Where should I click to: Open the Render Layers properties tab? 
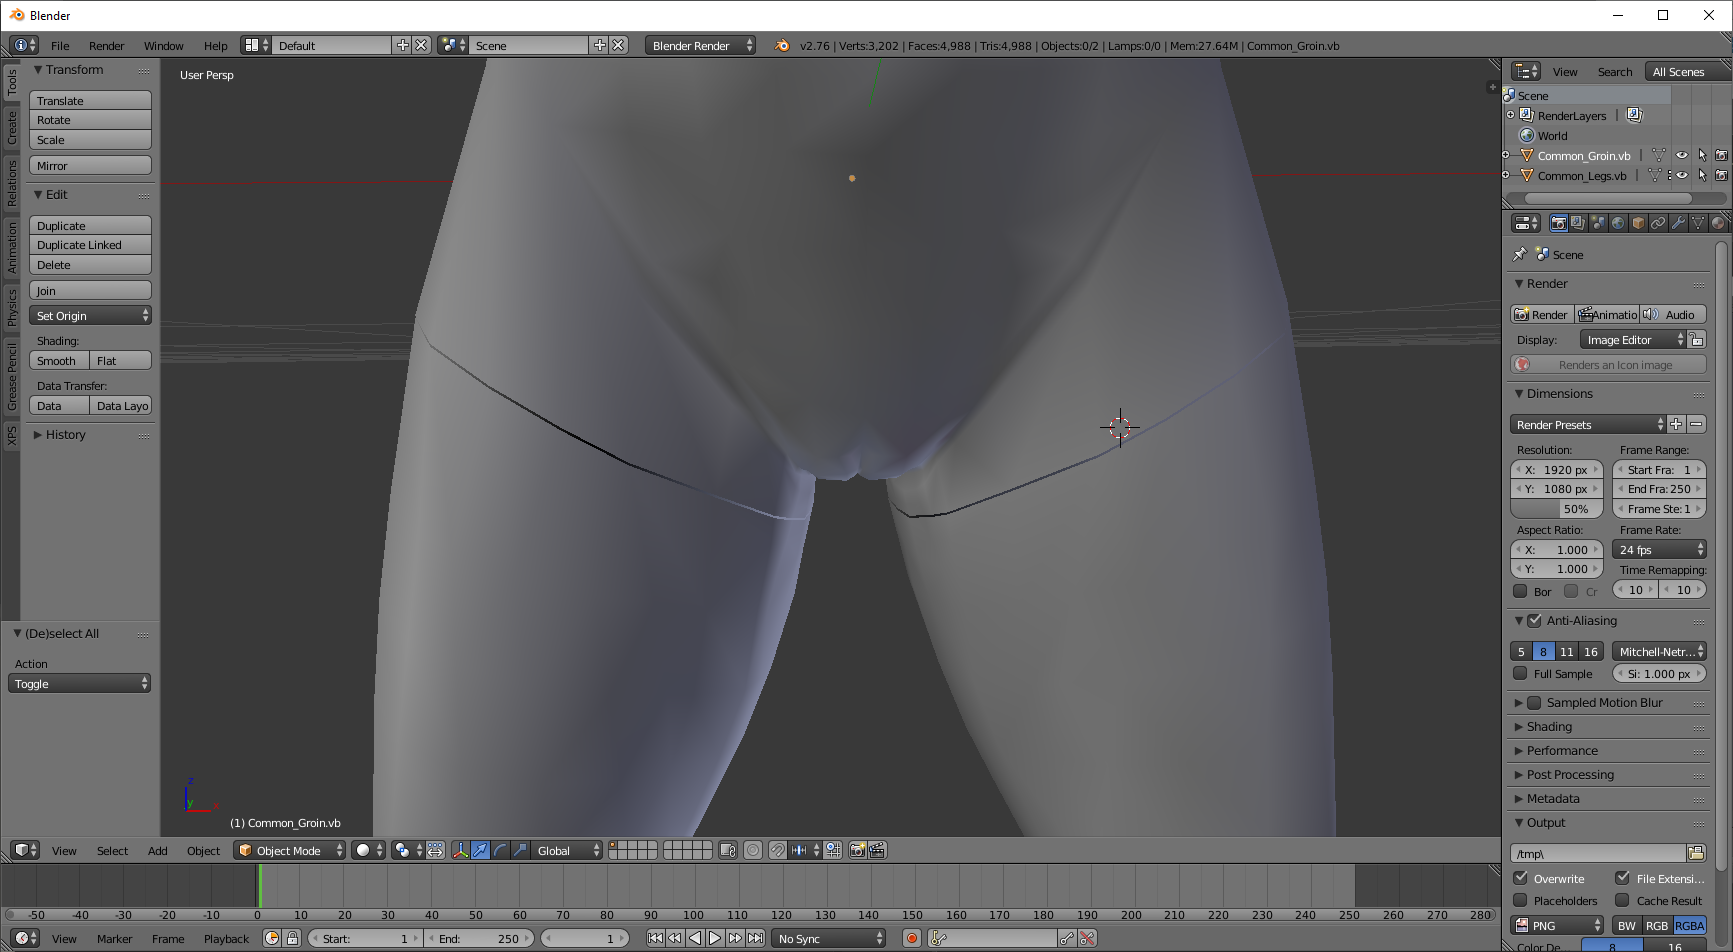point(1578,223)
